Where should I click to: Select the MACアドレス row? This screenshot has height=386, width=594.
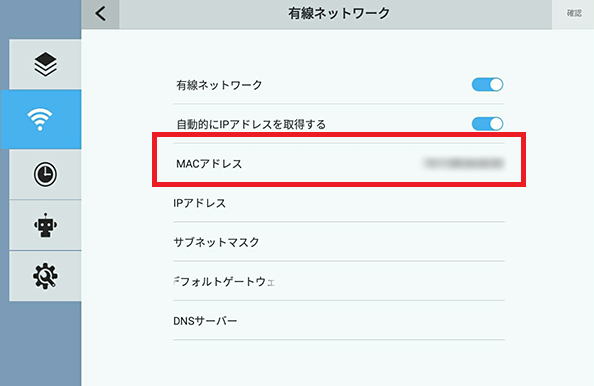pos(339,164)
